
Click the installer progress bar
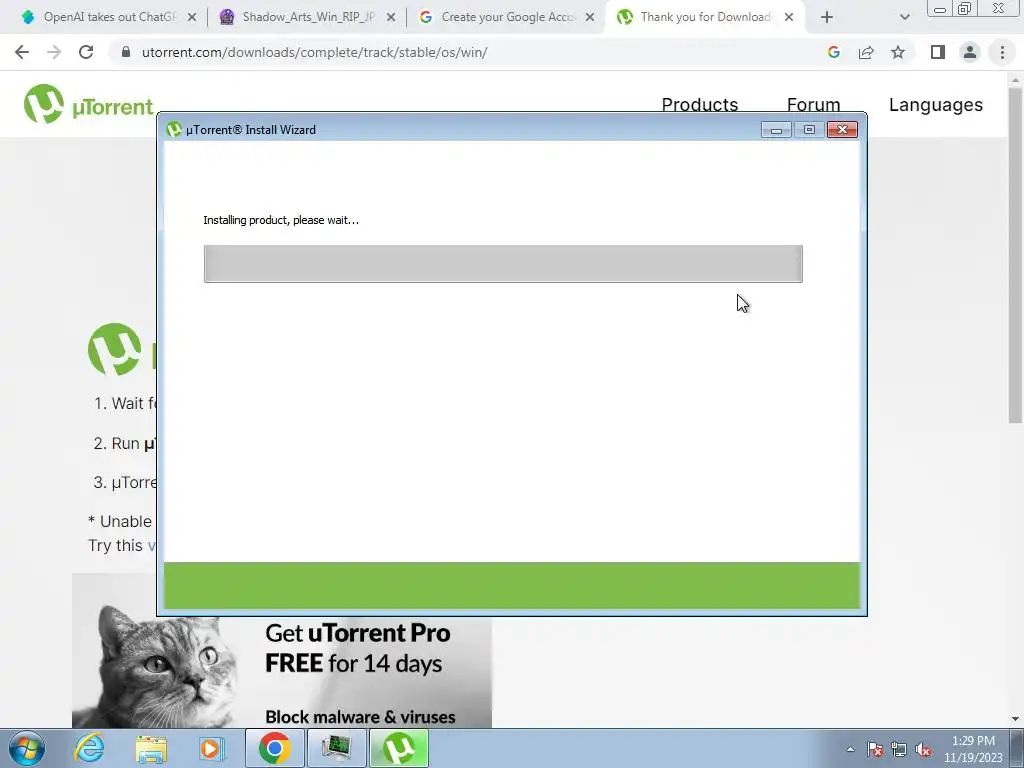[503, 264]
